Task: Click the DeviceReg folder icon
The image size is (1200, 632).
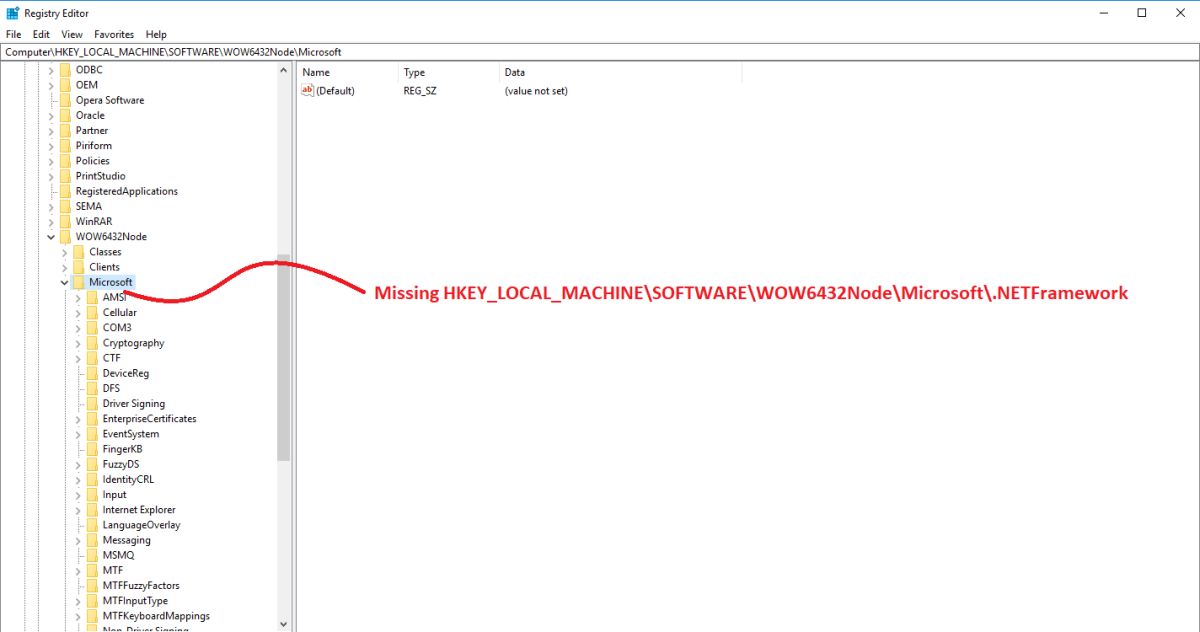Action: (92, 373)
